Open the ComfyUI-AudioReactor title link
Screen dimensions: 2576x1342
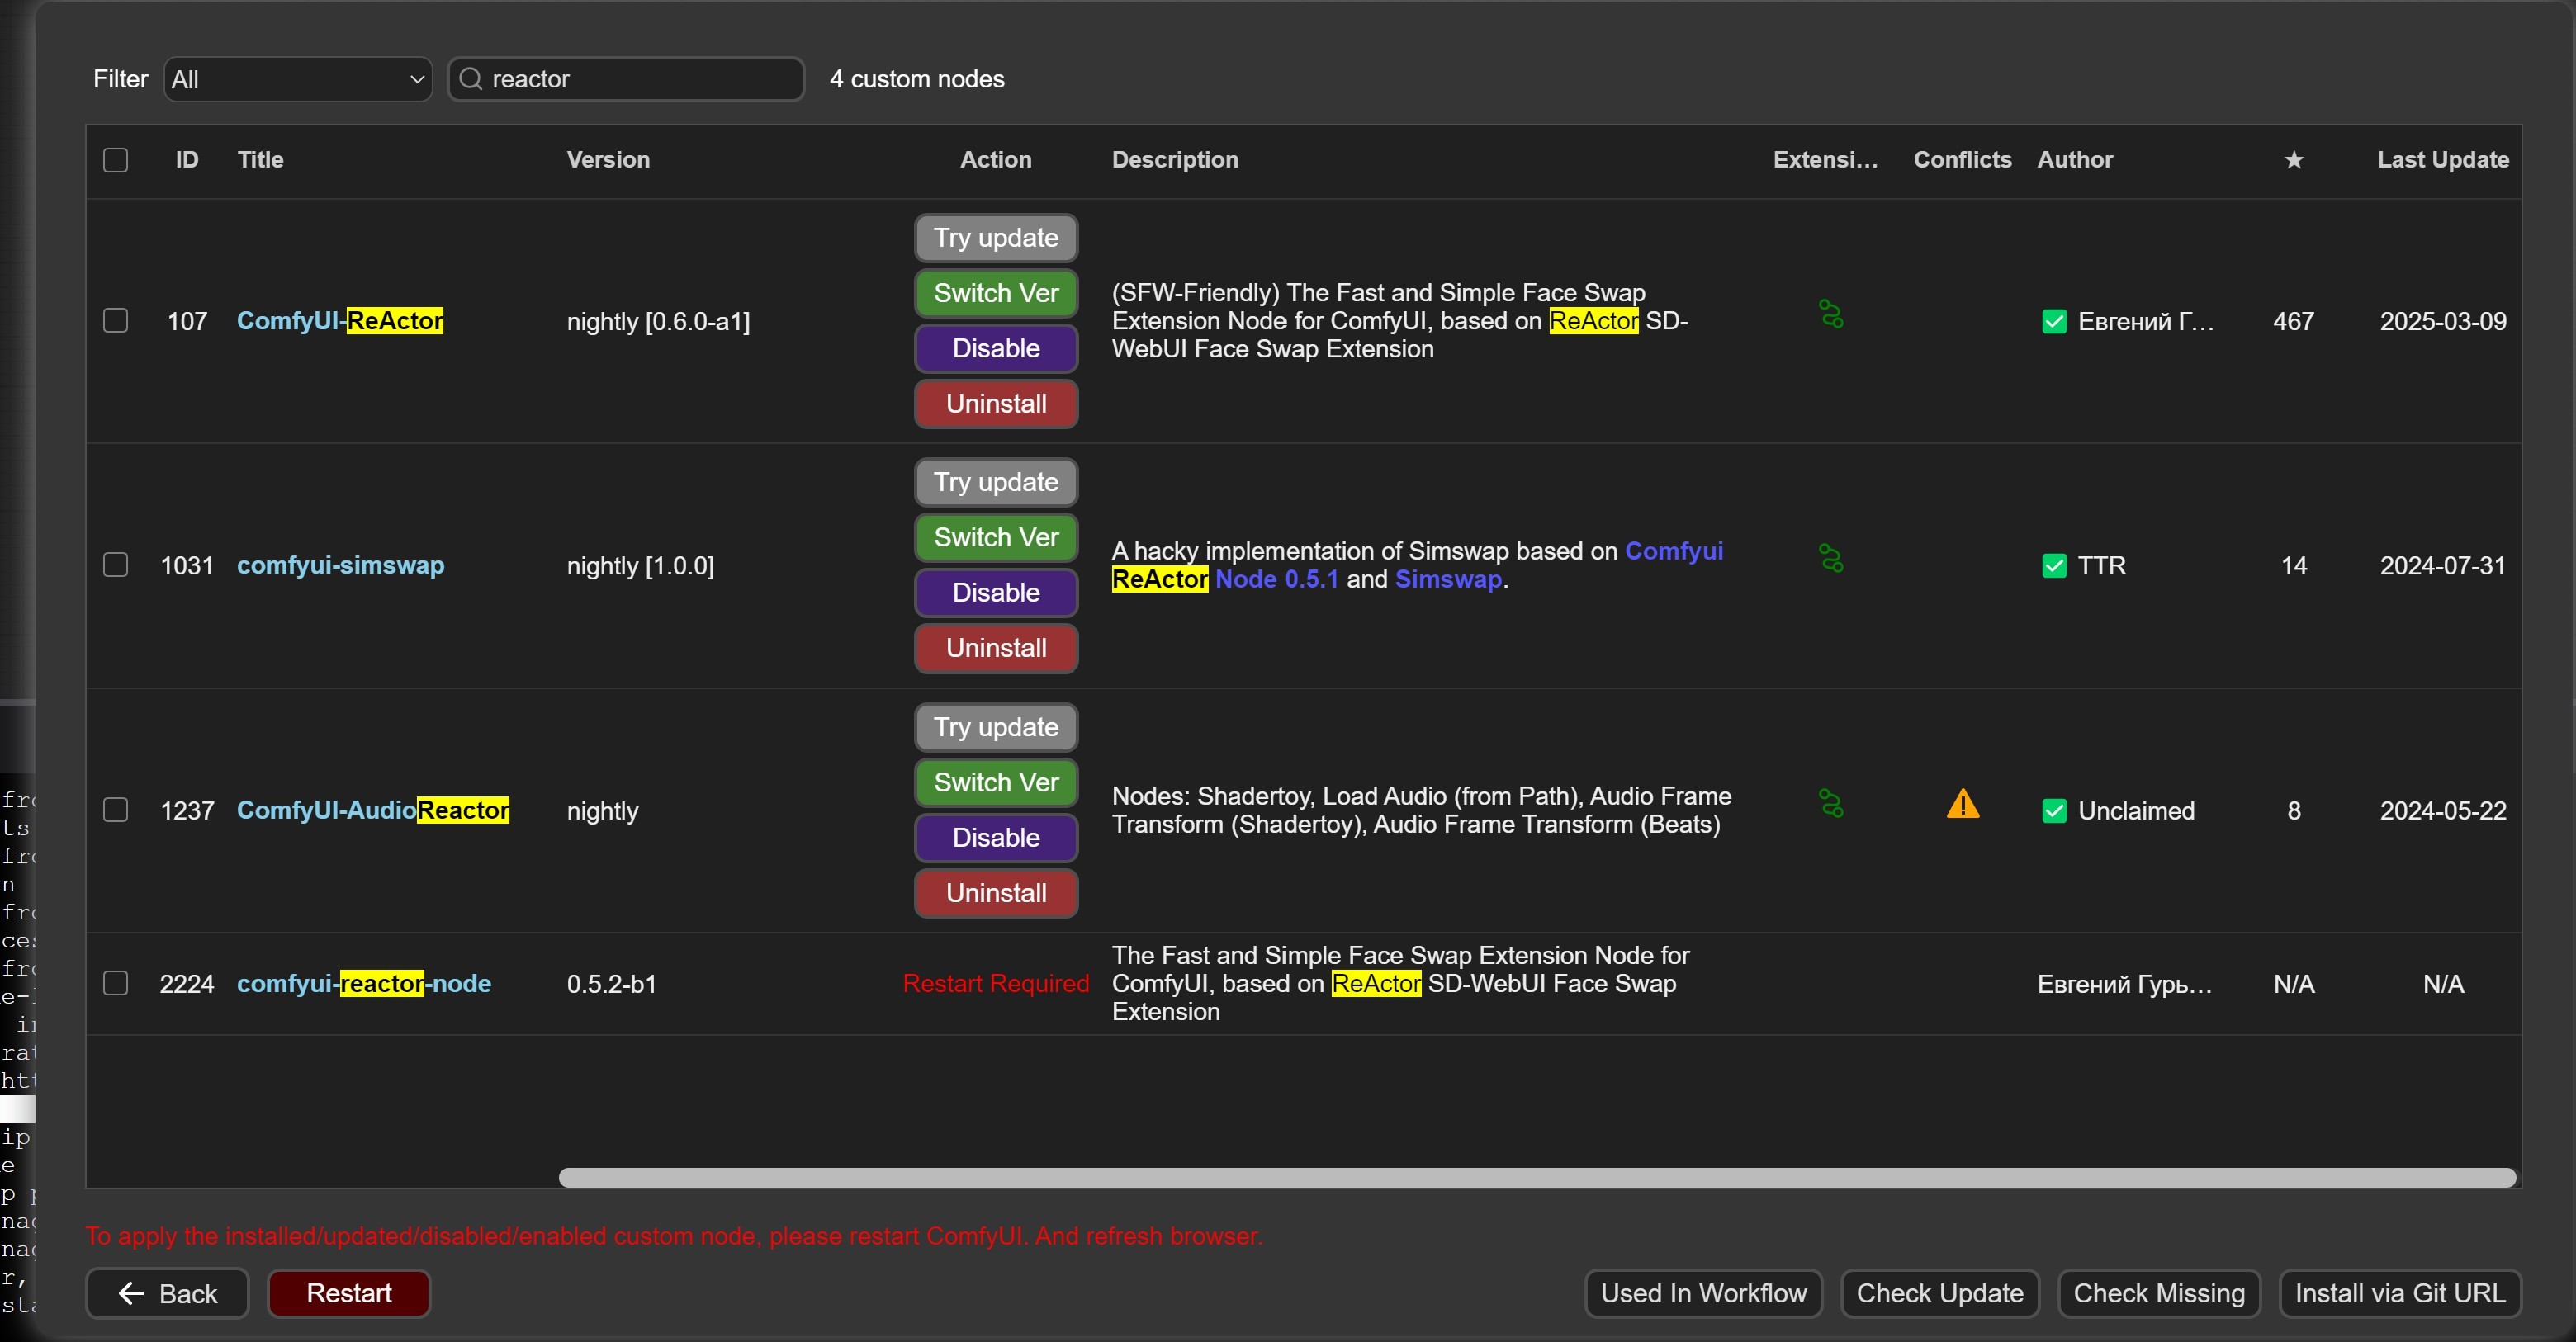coord(373,810)
